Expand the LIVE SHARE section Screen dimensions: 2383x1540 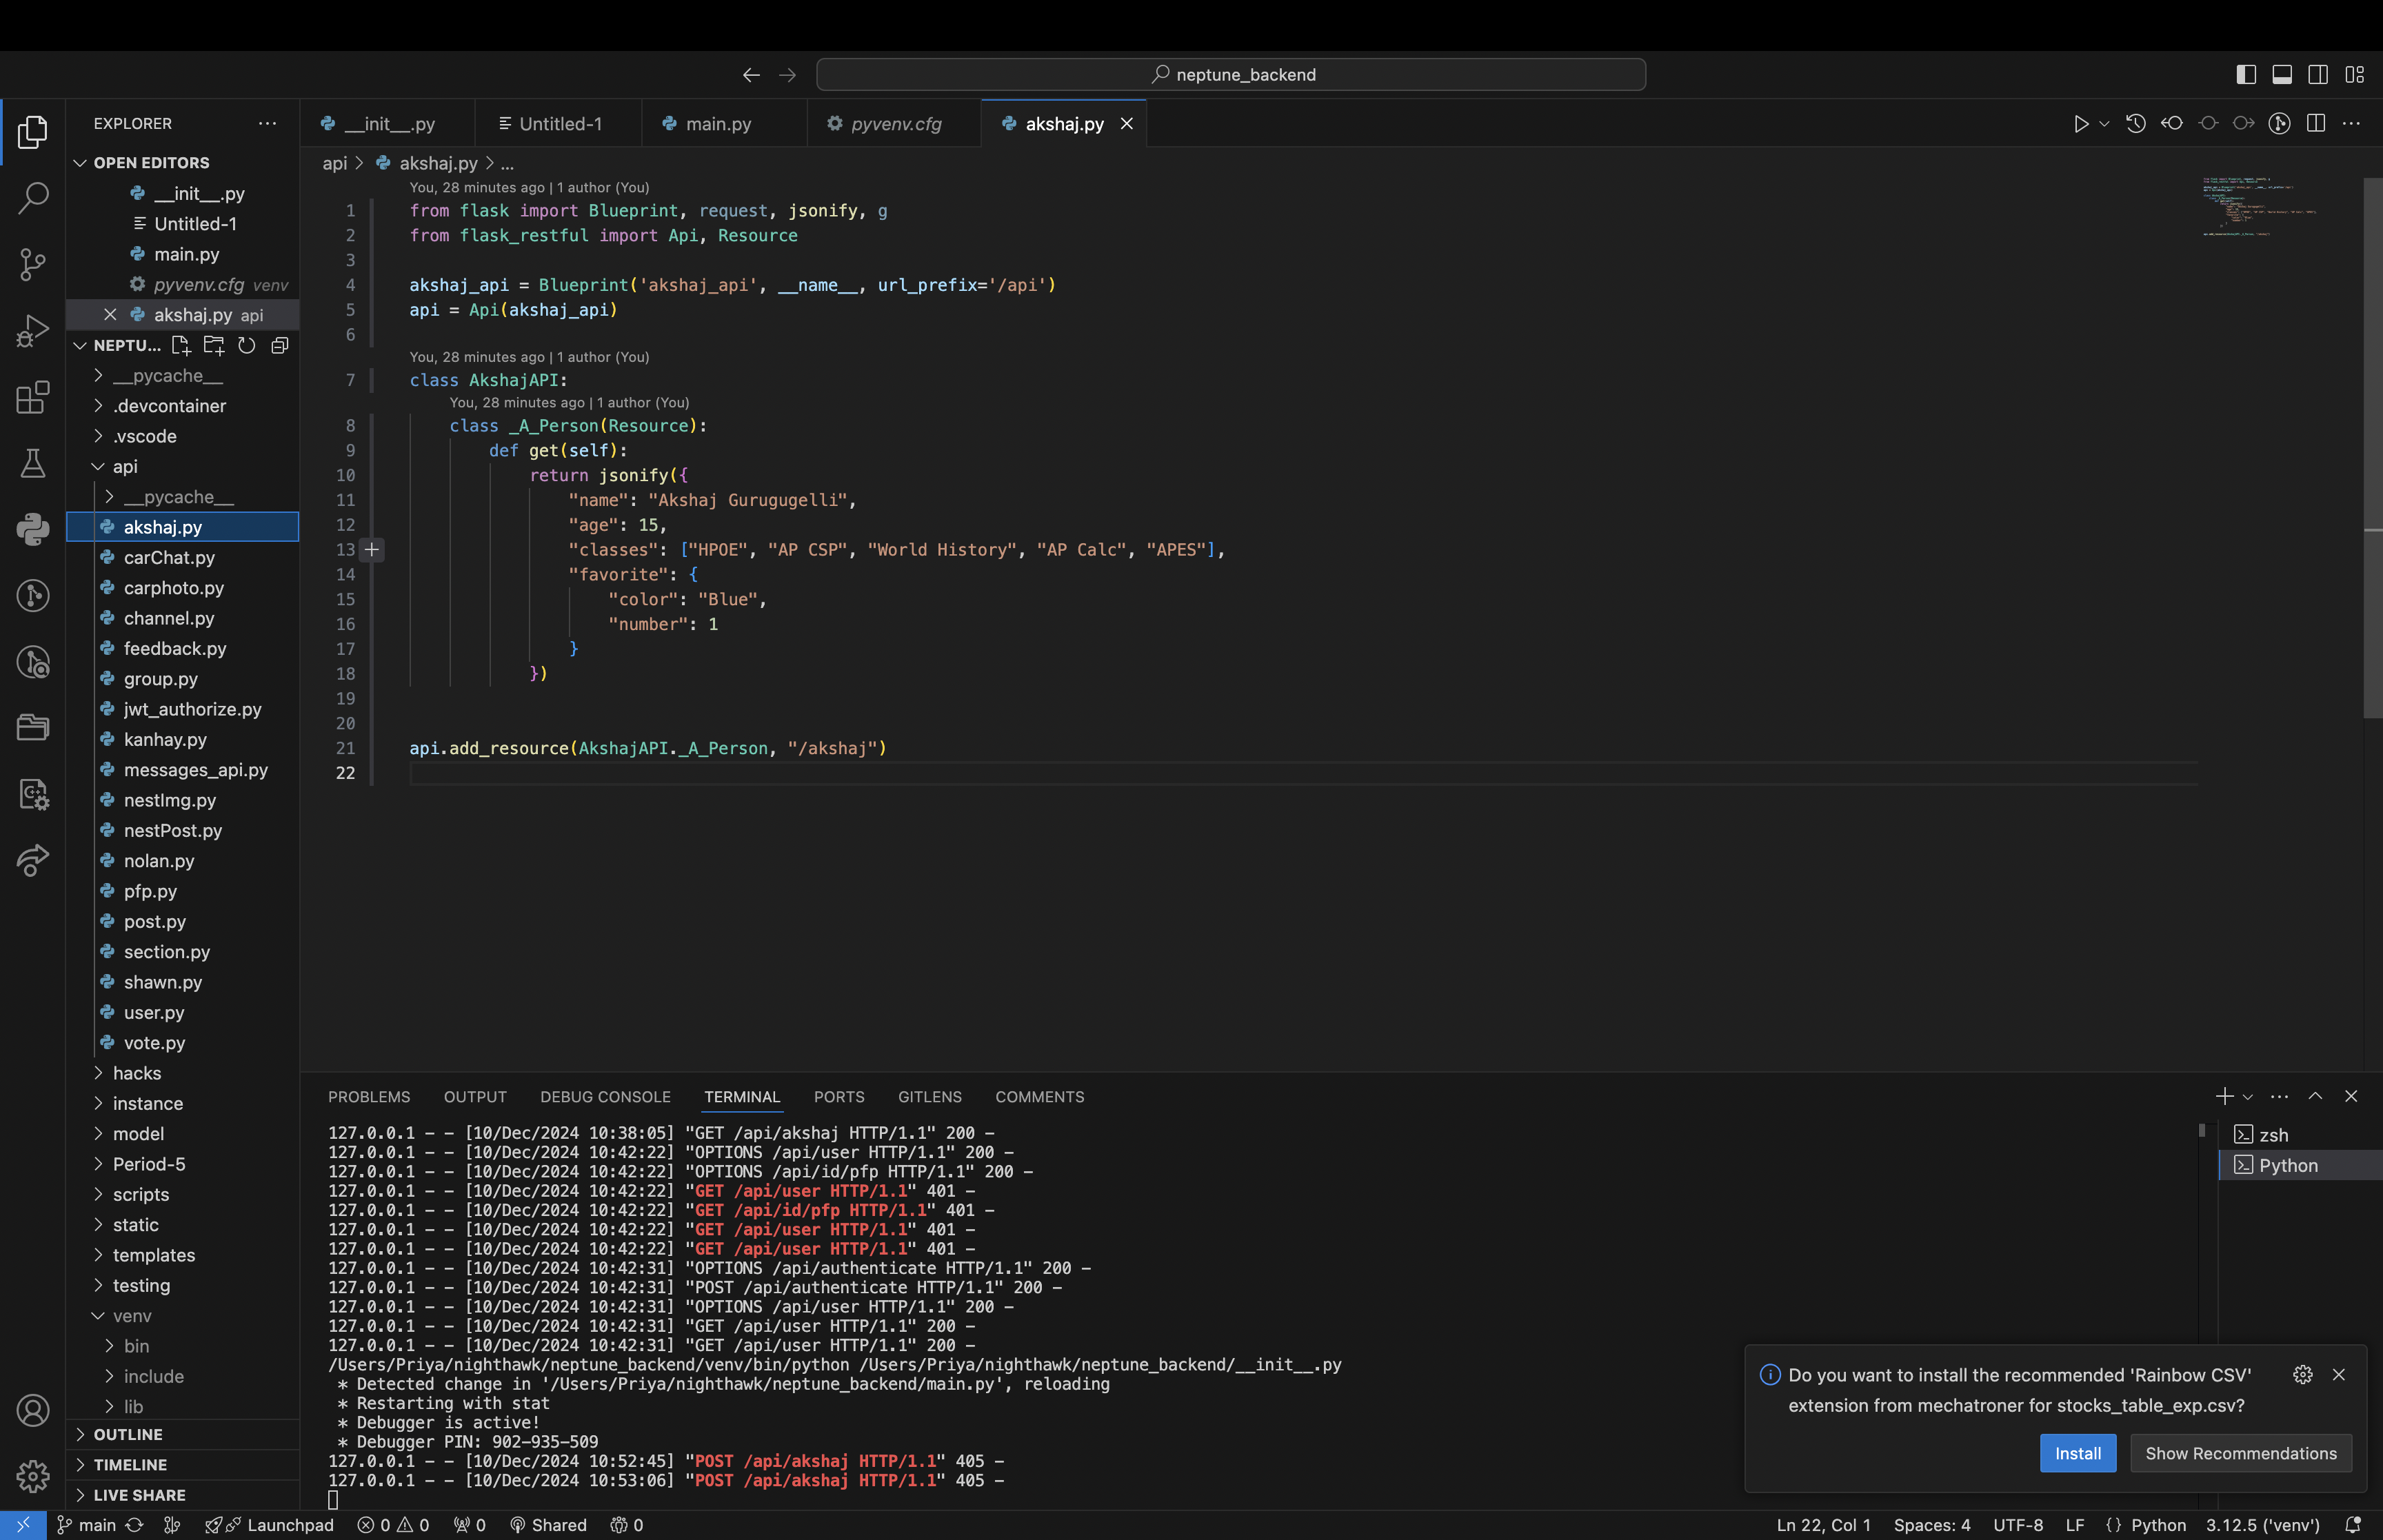tap(182, 1495)
